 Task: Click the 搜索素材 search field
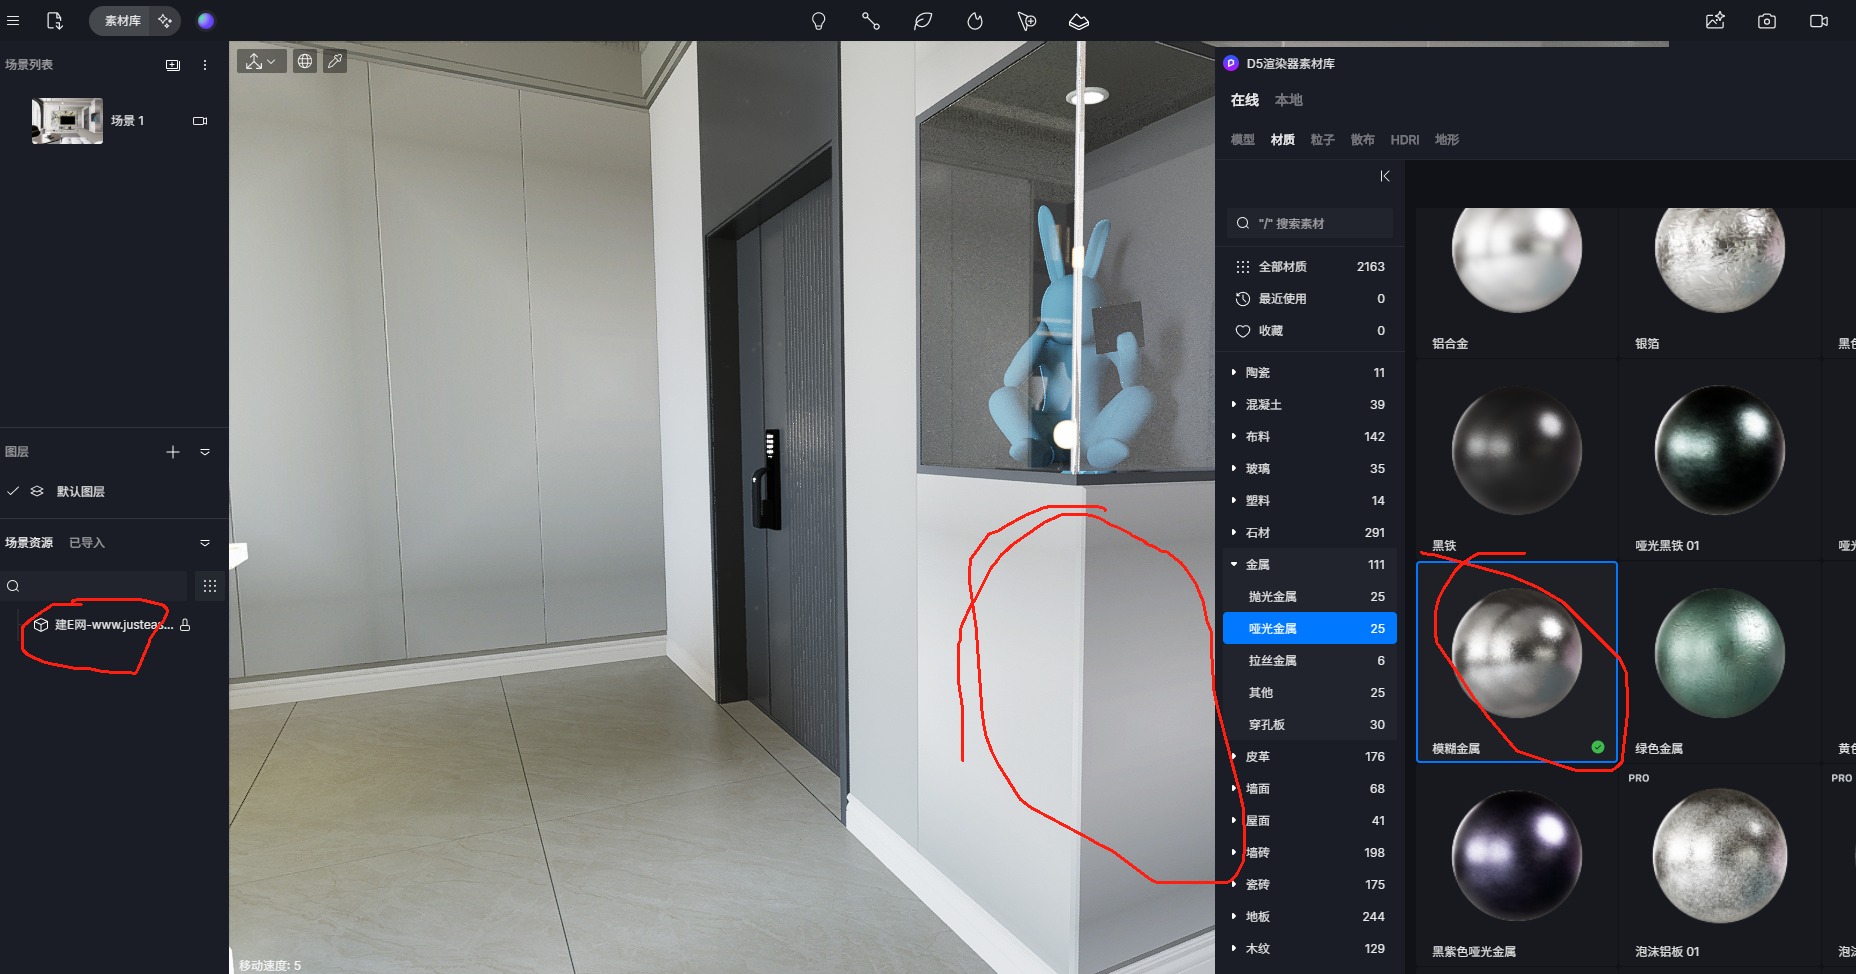click(1310, 224)
